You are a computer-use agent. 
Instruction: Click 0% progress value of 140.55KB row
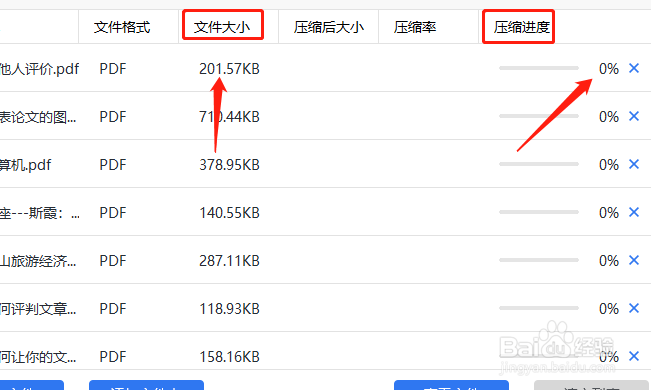(x=609, y=213)
